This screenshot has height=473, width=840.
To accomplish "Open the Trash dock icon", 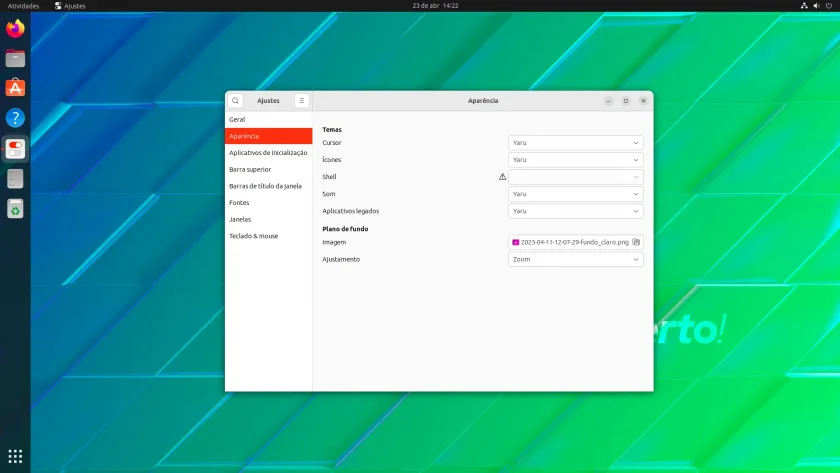I will (x=15, y=209).
